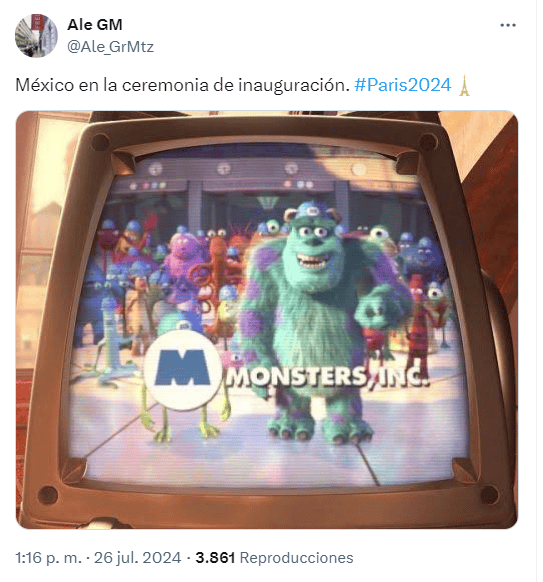
Task: Click the blue M logo circle
Action: click(x=182, y=371)
